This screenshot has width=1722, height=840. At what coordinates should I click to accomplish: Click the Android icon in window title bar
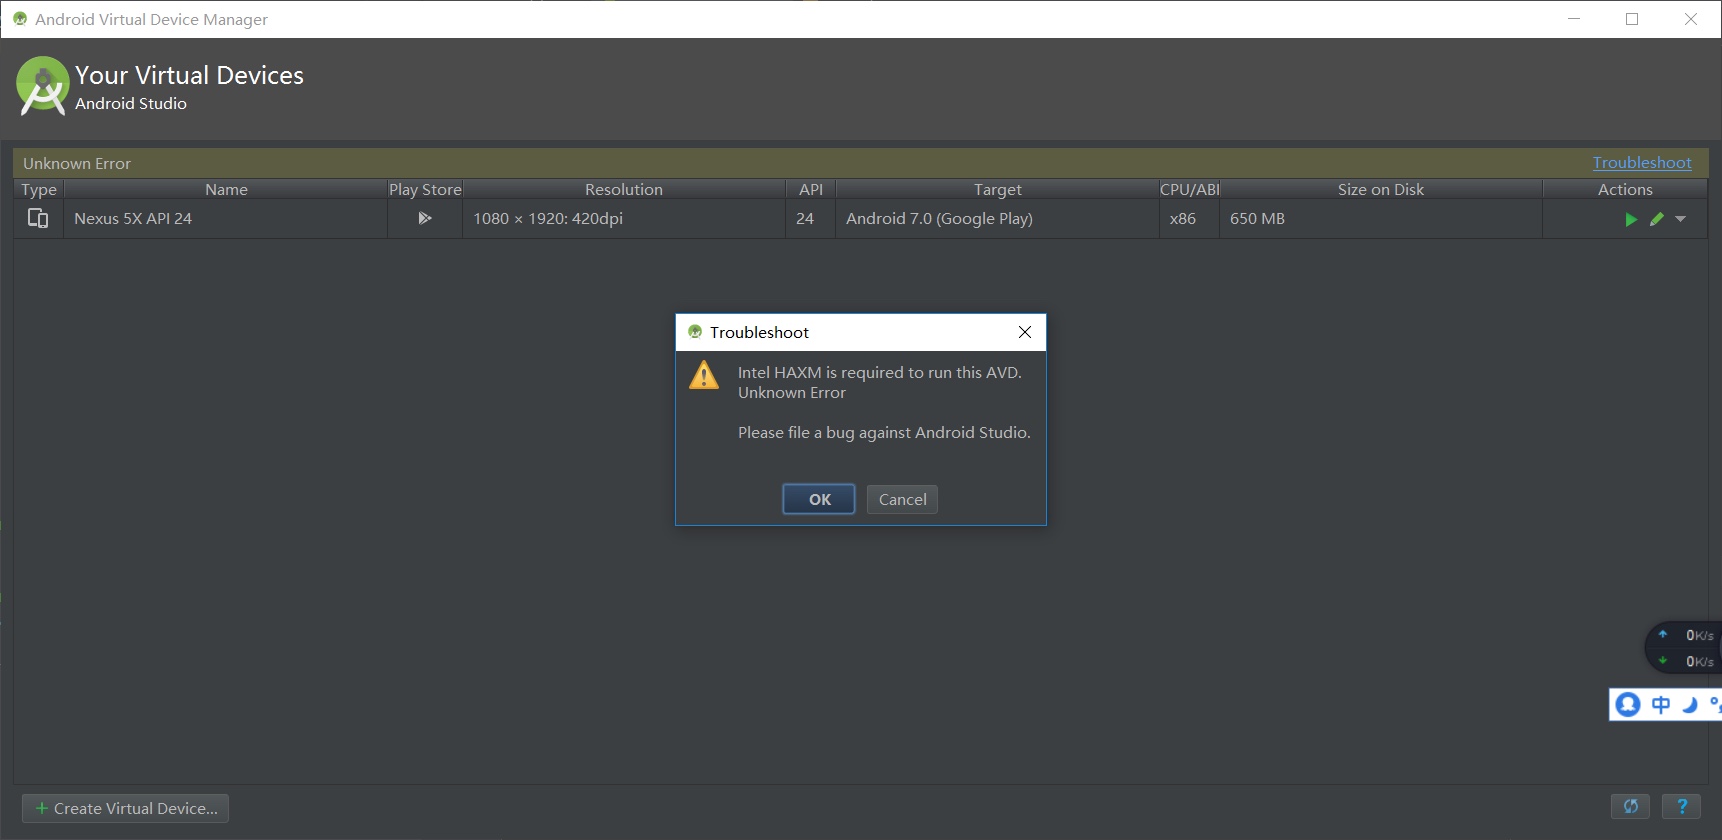[20, 19]
